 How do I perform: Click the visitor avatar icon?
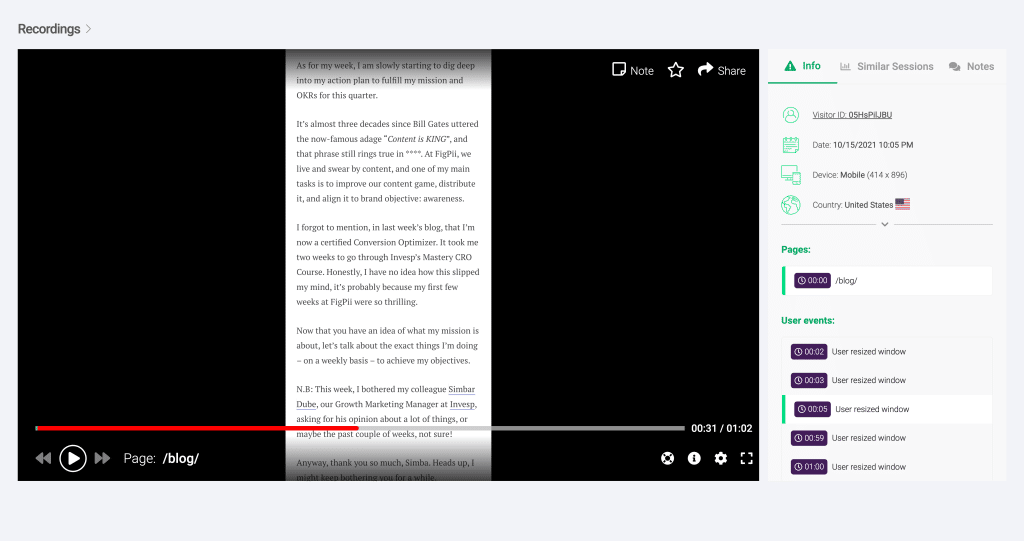click(x=791, y=115)
